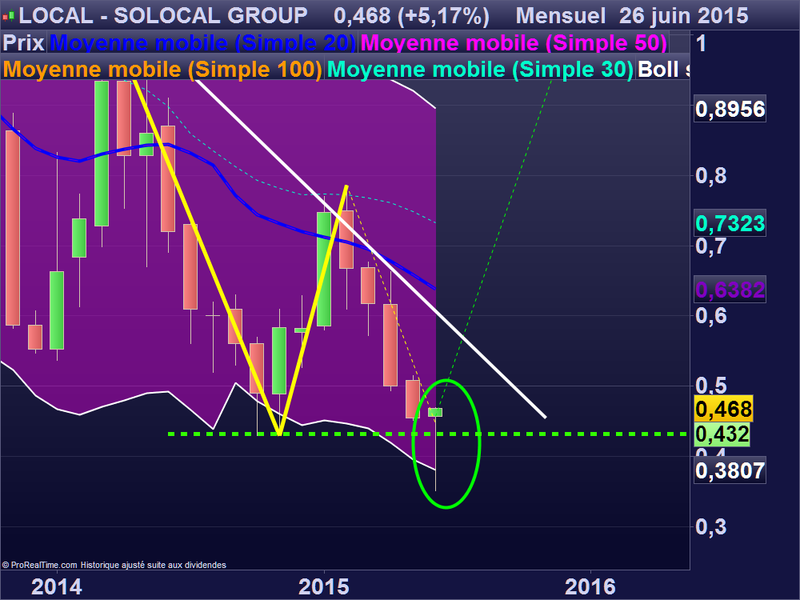Click the 0,3 price axis label
The image size is (800, 600).
tap(711, 527)
